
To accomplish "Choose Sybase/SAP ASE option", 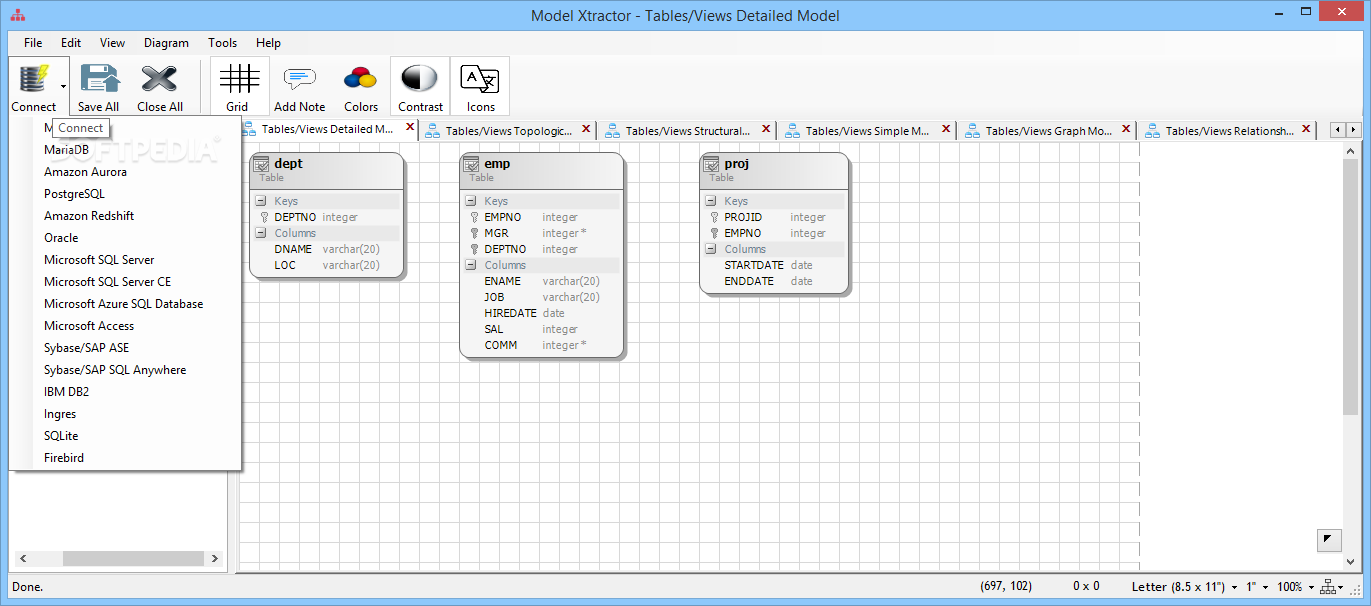I will [x=125, y=348].
